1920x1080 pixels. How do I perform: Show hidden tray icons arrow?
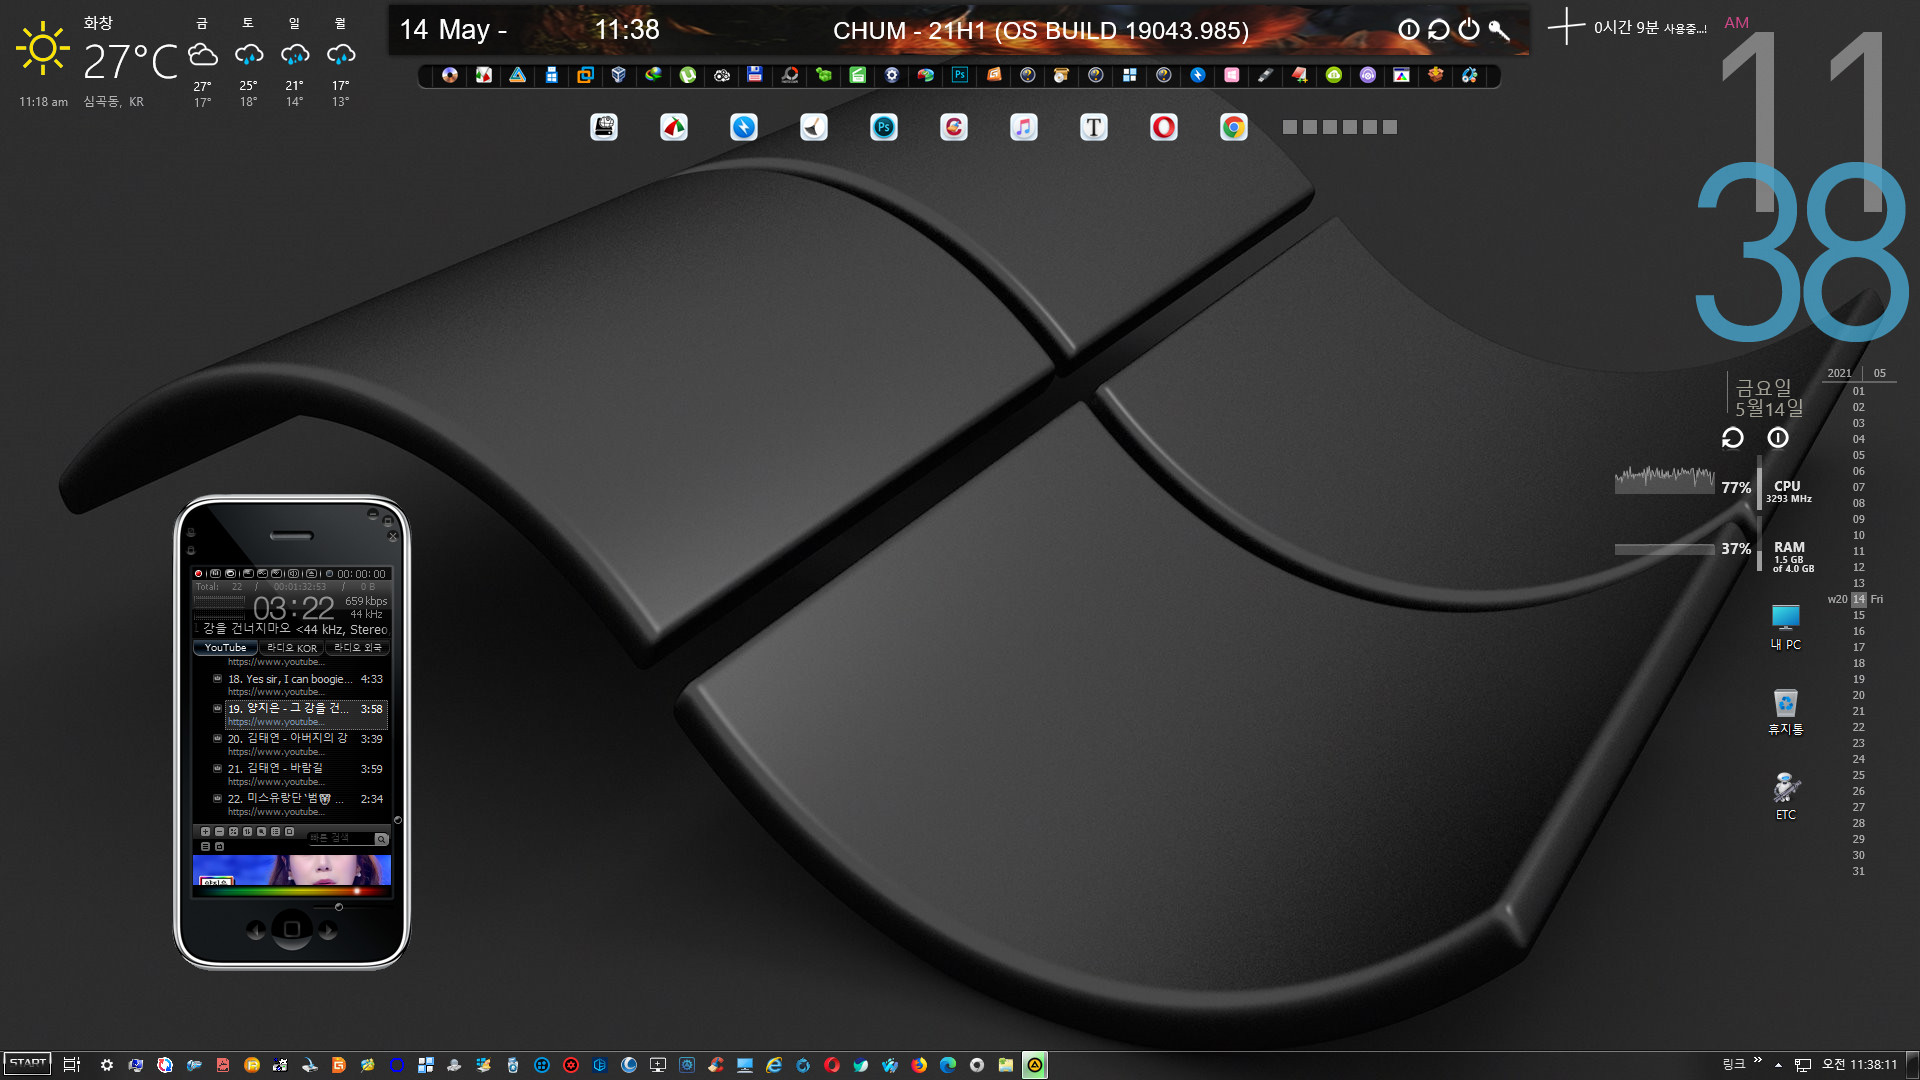1778,1065
